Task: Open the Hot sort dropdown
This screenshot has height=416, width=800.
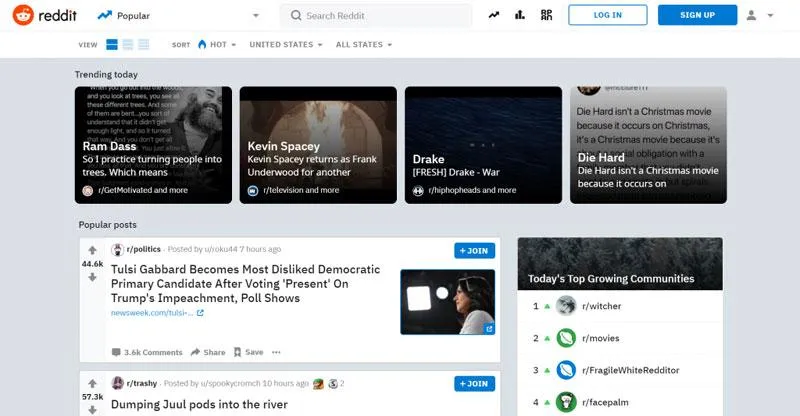Action: coord(217,44)
